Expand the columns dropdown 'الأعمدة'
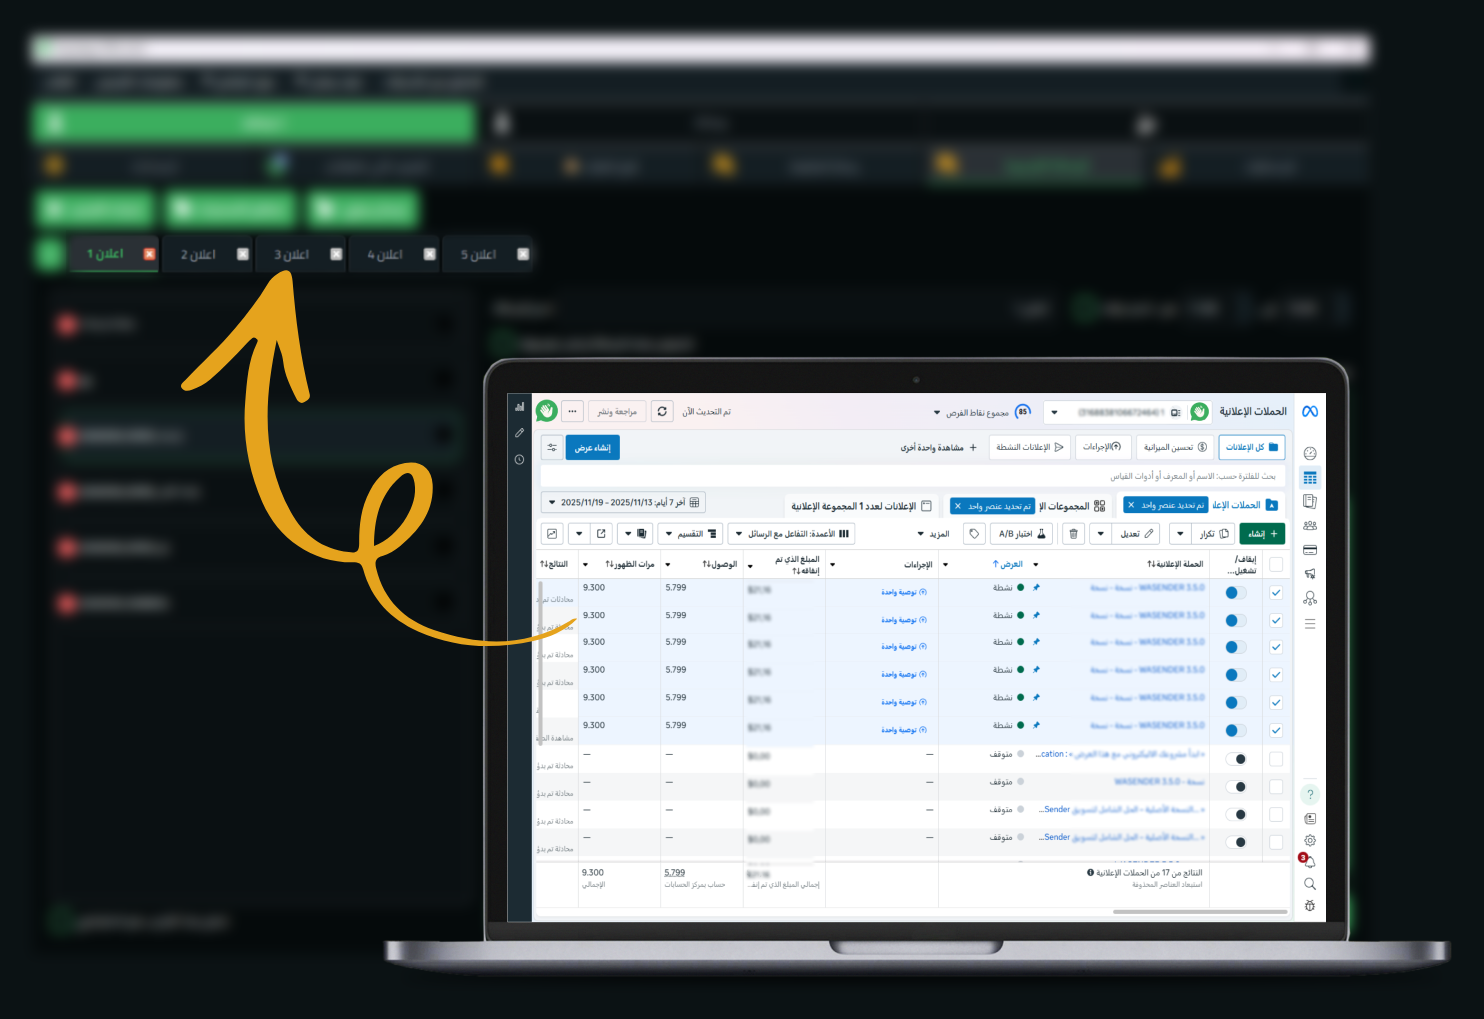1484x1019 pixels. click(791, 534)
